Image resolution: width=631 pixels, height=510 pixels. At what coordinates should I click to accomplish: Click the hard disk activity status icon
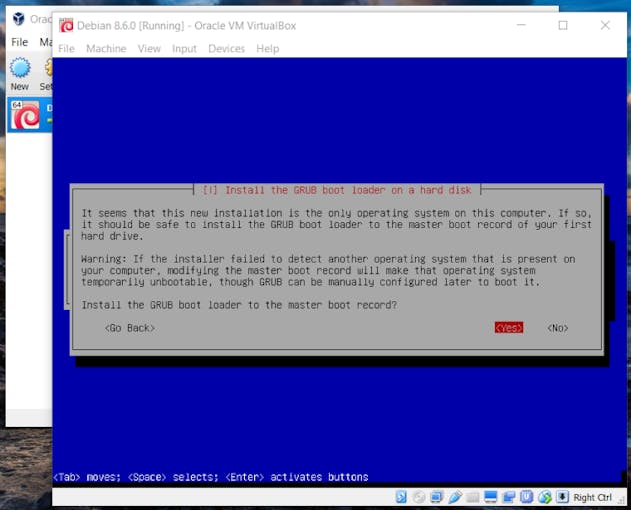point(401,497)
